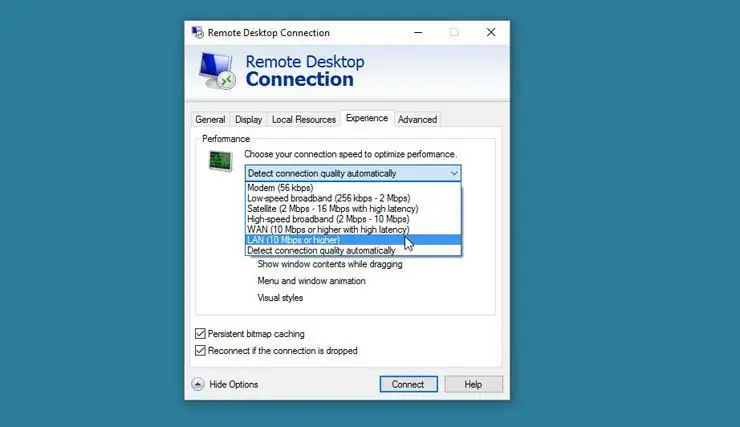Select WAN (10 Mbps or higher) option
This screenshot has height=427, width=740.
tap(353, 229)
